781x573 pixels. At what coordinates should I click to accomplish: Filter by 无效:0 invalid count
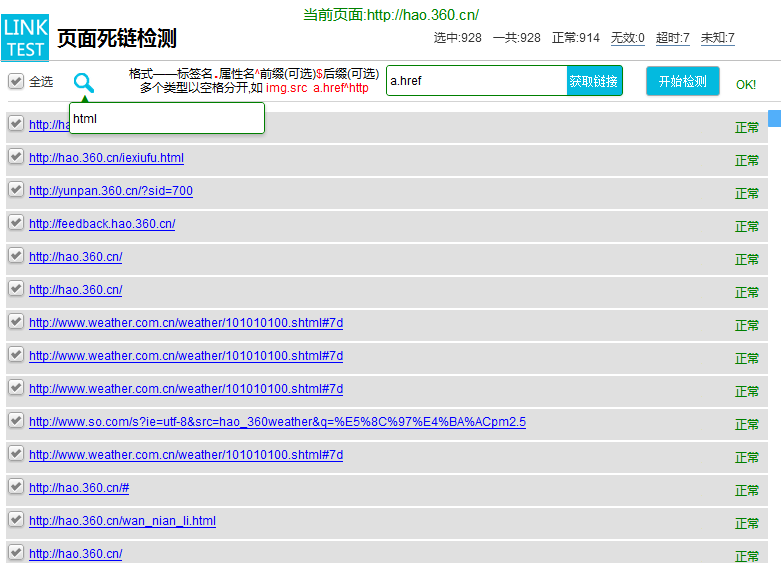pos(627,38)
